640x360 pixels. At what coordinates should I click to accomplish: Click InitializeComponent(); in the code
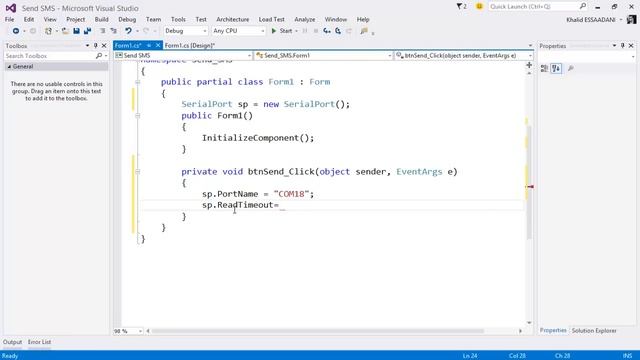point(258,138)
